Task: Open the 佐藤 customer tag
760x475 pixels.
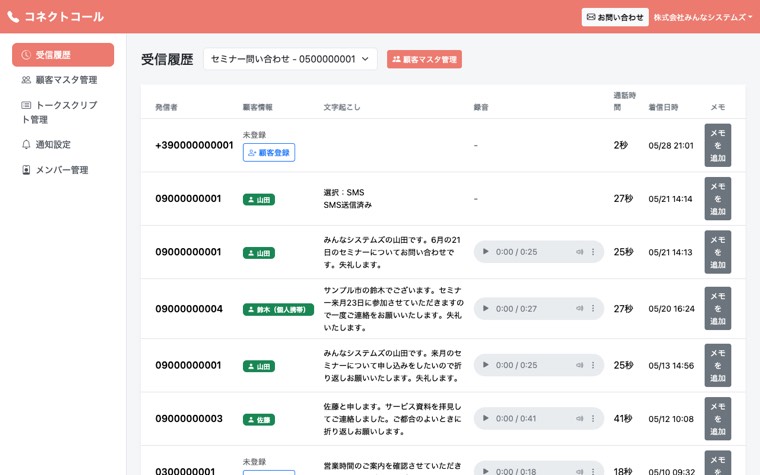Action: click(259, 420)
